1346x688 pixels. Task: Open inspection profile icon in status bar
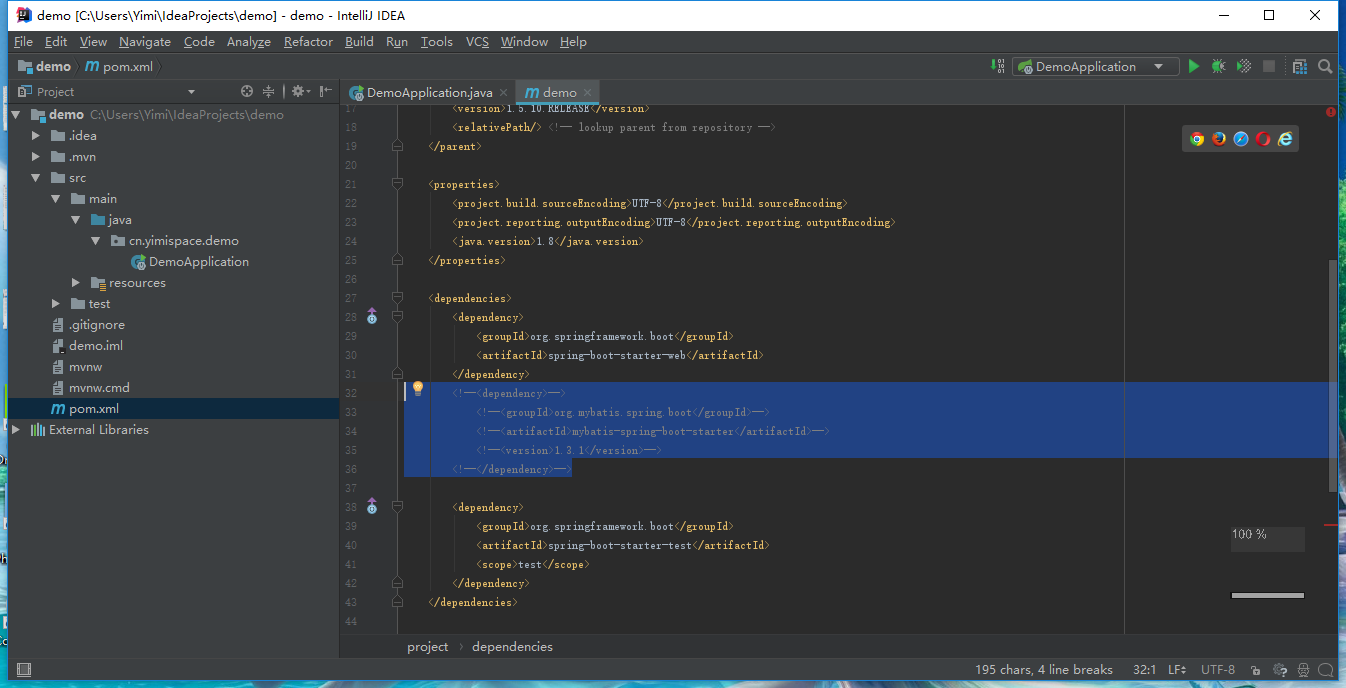[1280, 670]
